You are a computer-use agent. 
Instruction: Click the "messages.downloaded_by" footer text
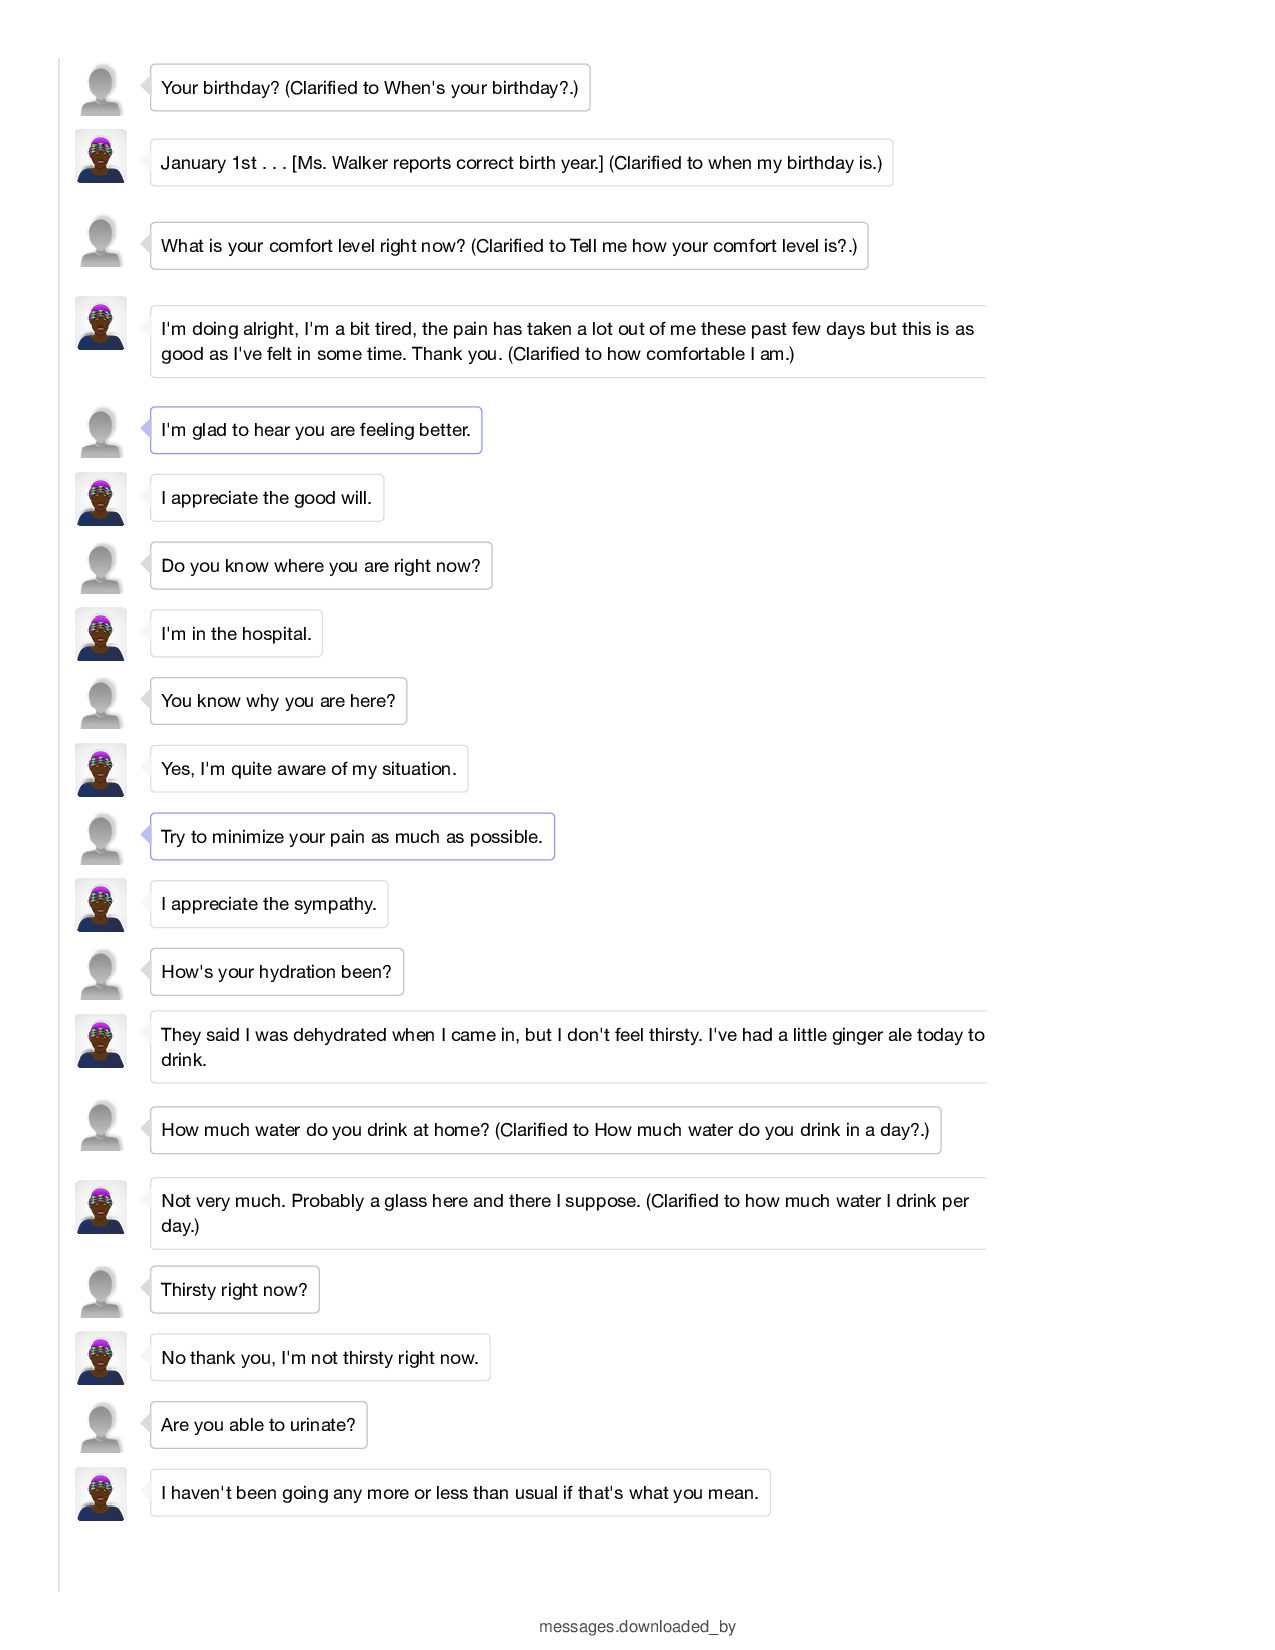coord(637,1627)
